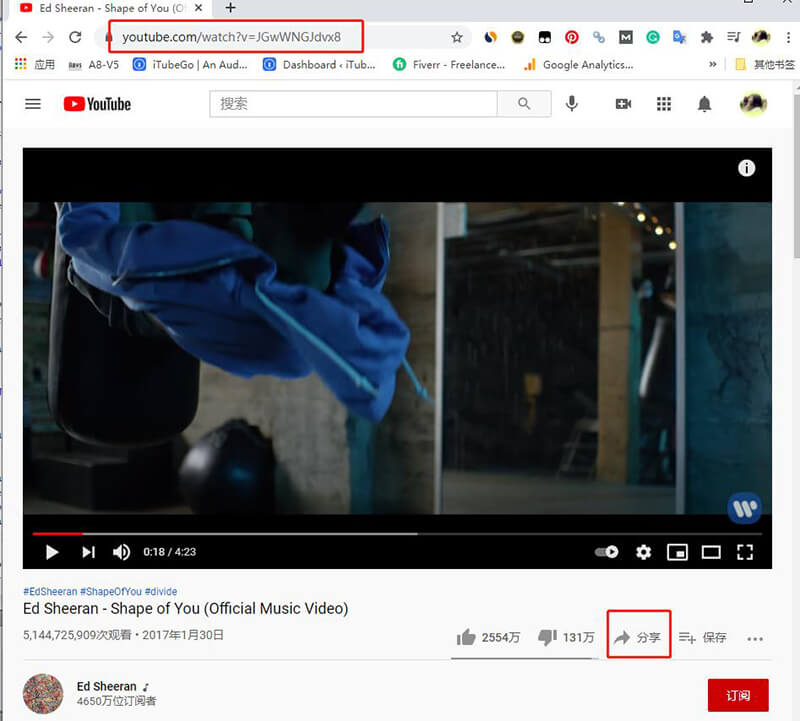800x721 pixels.
Task: Toggle the autoplay switch in player
Action: (607, 552)
